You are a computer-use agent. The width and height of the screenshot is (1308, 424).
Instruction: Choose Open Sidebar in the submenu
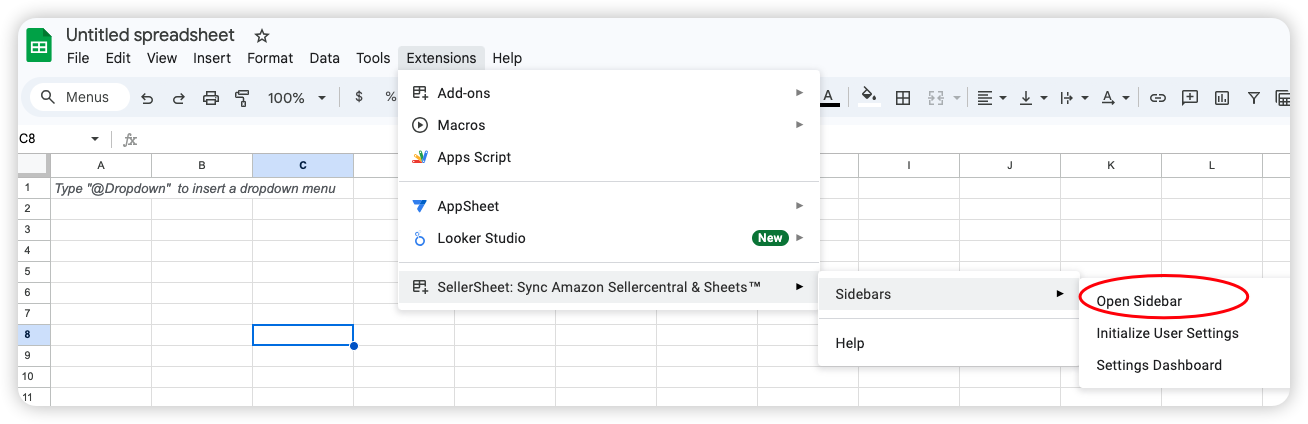pyautogui.click(x=1139, y=301)
